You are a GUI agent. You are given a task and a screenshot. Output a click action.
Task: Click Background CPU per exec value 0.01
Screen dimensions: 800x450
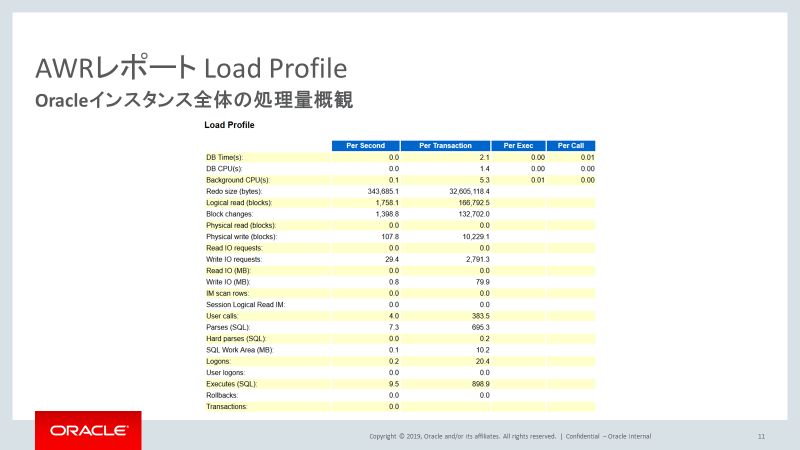(x=538, y=180)
